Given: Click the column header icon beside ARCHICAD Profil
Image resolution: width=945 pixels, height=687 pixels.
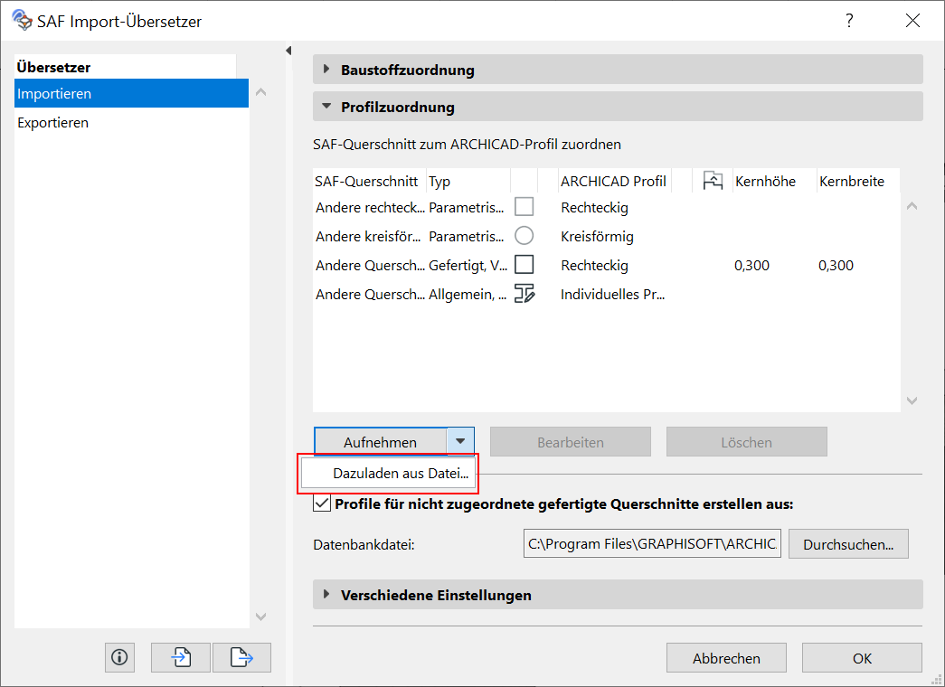Looking at the screenshot, I should pos(712,181).
